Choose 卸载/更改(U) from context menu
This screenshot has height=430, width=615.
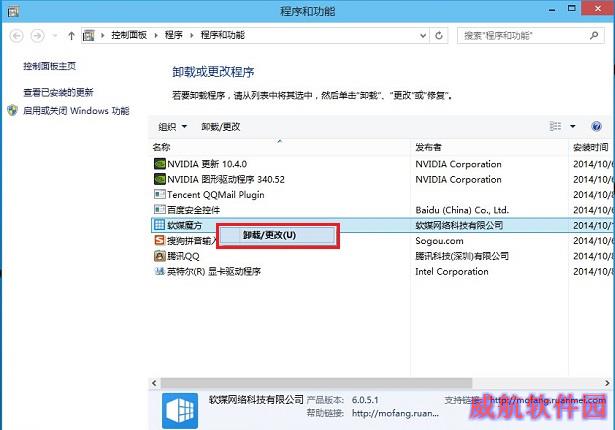pyautogui.click(x=278, y=235)
